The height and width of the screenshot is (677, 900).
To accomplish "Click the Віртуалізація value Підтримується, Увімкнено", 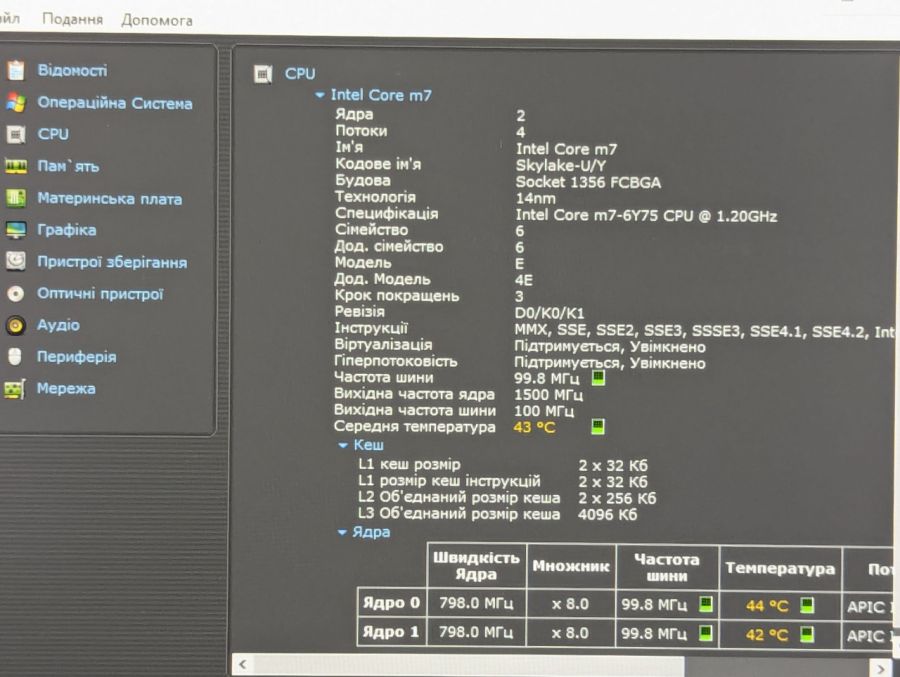I will click(x=610, y=347).
